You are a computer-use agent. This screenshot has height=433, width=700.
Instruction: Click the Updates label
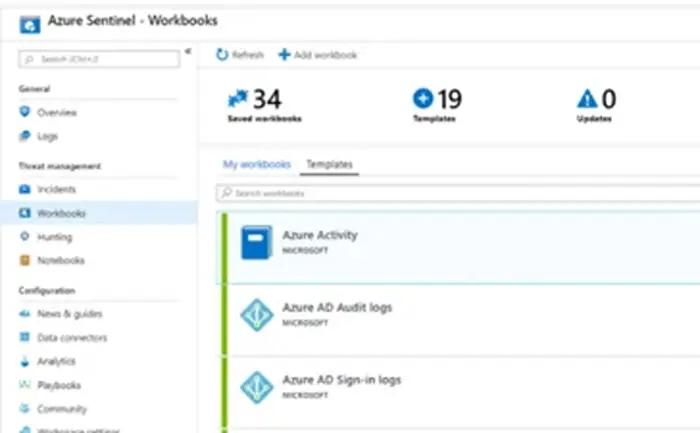[x=594, y=119]
